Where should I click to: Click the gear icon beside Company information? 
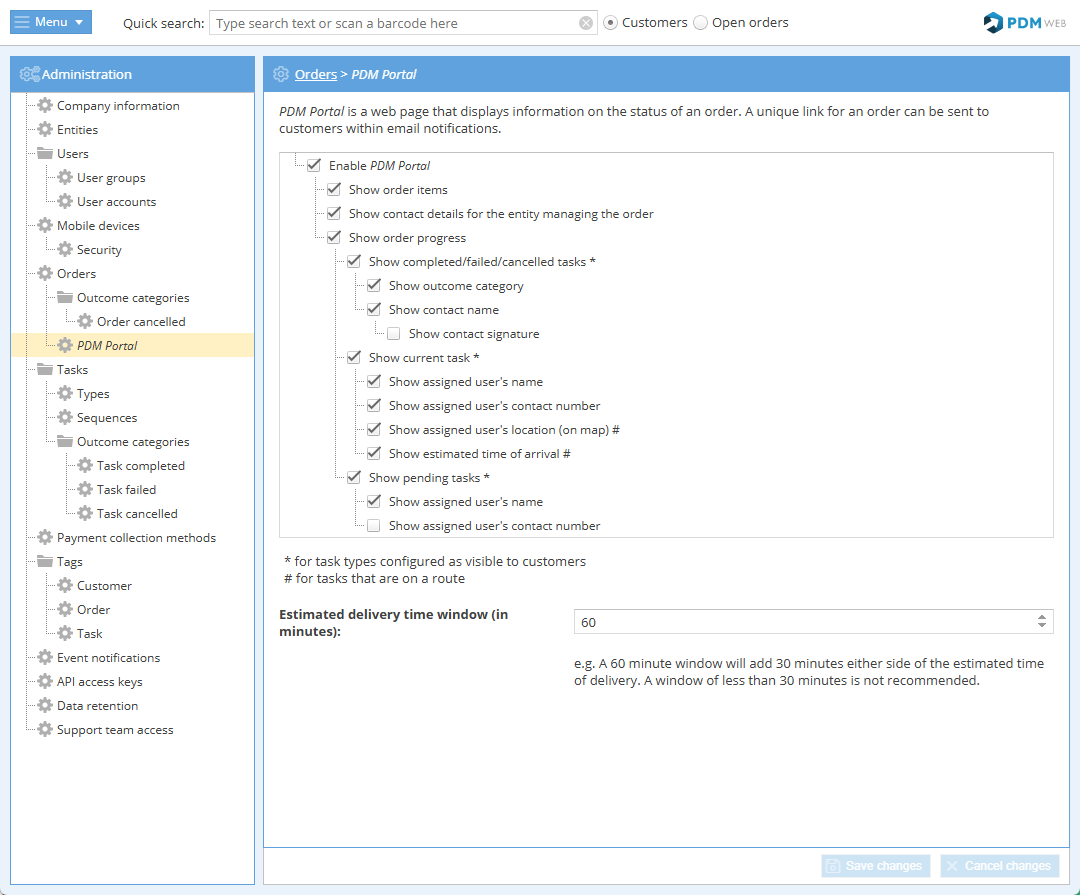(45, 106)
